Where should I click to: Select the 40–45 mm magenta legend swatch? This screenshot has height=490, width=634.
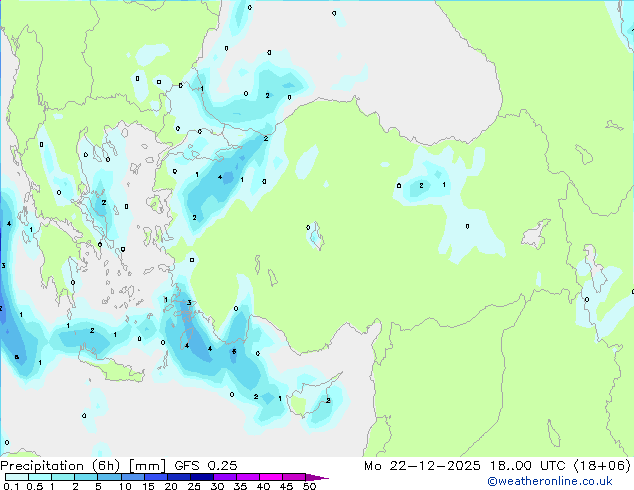coord(271,477)
